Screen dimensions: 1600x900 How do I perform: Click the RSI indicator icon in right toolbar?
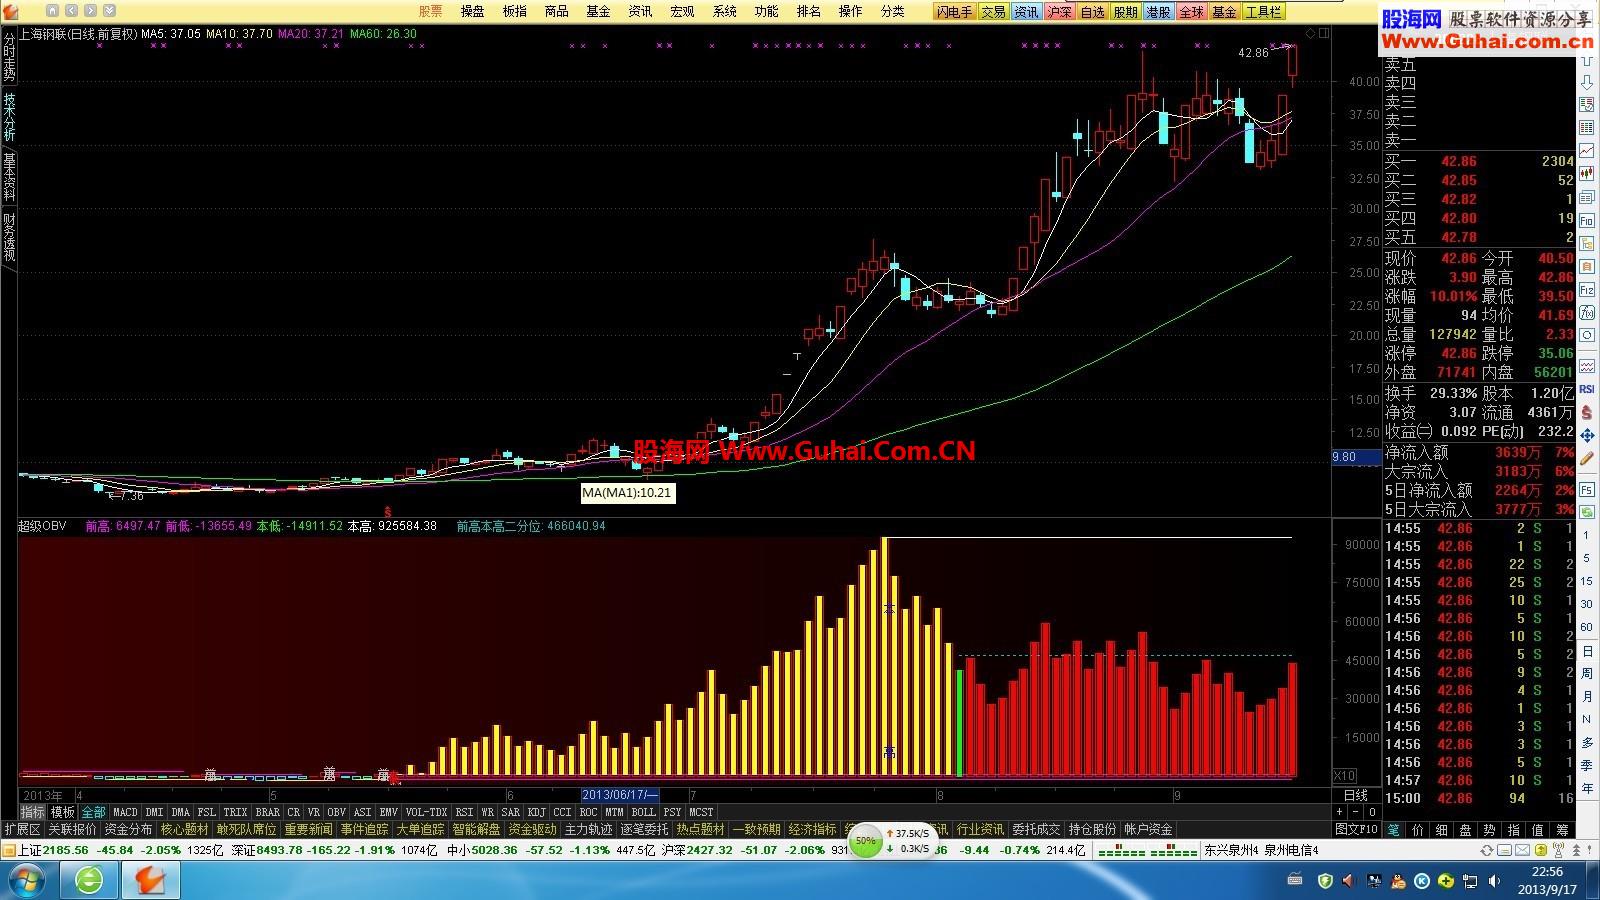[1587, 388]
